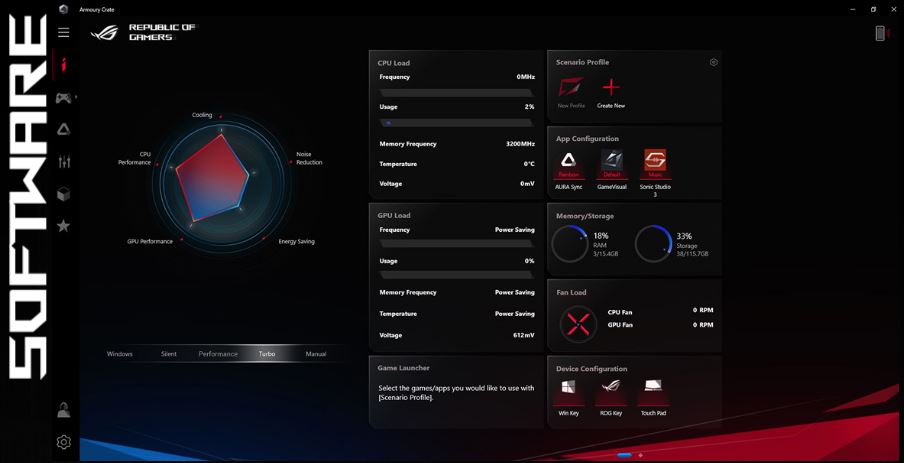
Task: Open the Featured star icon in the sidebar
Action: coord(63,225)
